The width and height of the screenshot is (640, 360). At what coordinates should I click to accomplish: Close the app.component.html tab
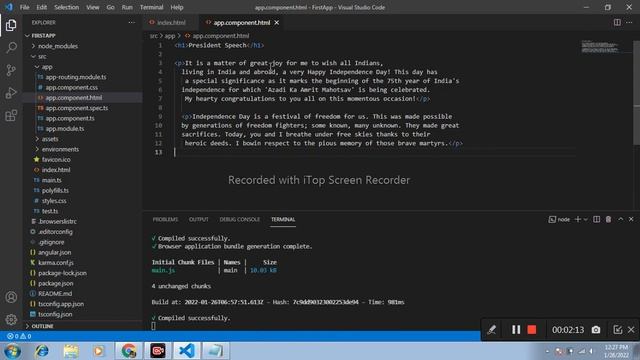(x=277, y=22)
